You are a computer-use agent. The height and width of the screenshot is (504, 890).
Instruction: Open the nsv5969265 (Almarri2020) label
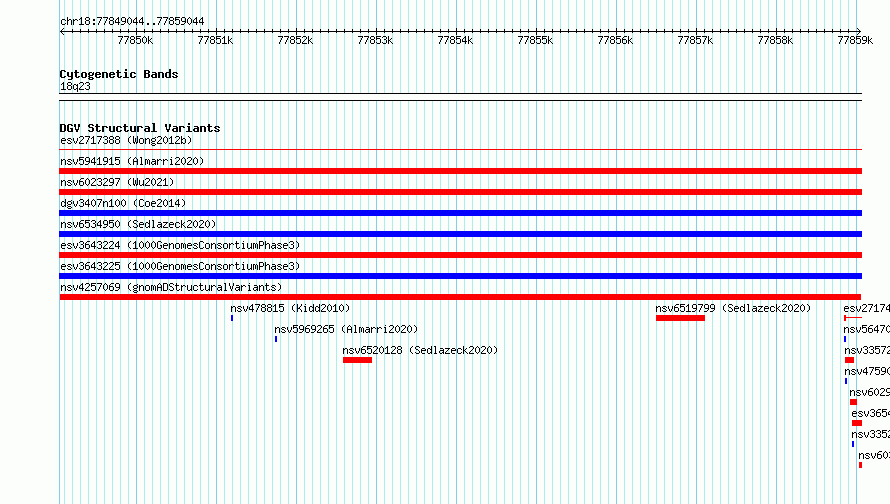346,329
